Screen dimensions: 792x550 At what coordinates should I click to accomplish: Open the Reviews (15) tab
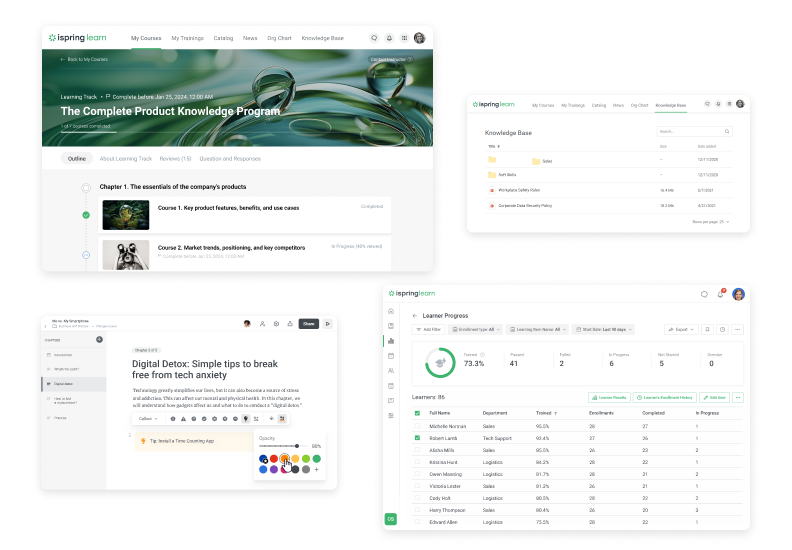point(175,159)
